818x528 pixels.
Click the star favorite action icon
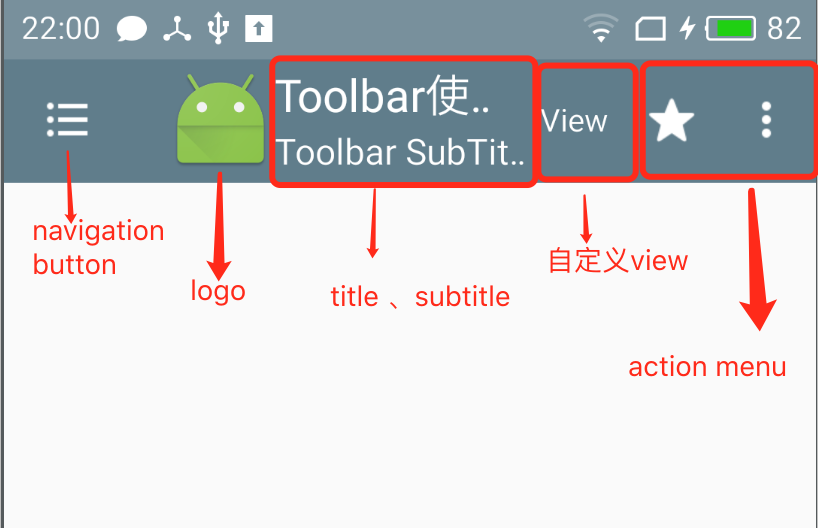671,121
